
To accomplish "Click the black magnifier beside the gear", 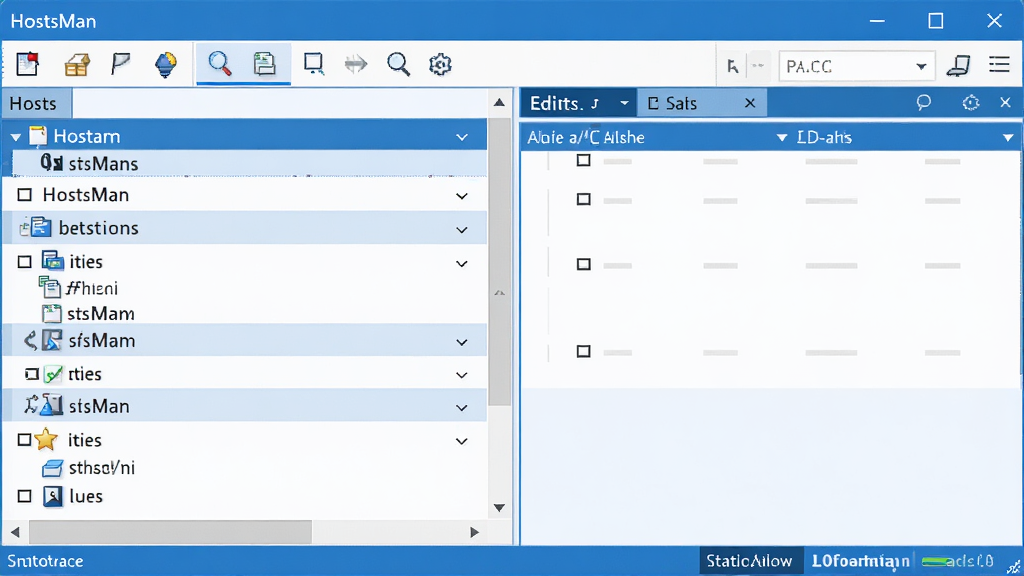I will coord(398,65).
